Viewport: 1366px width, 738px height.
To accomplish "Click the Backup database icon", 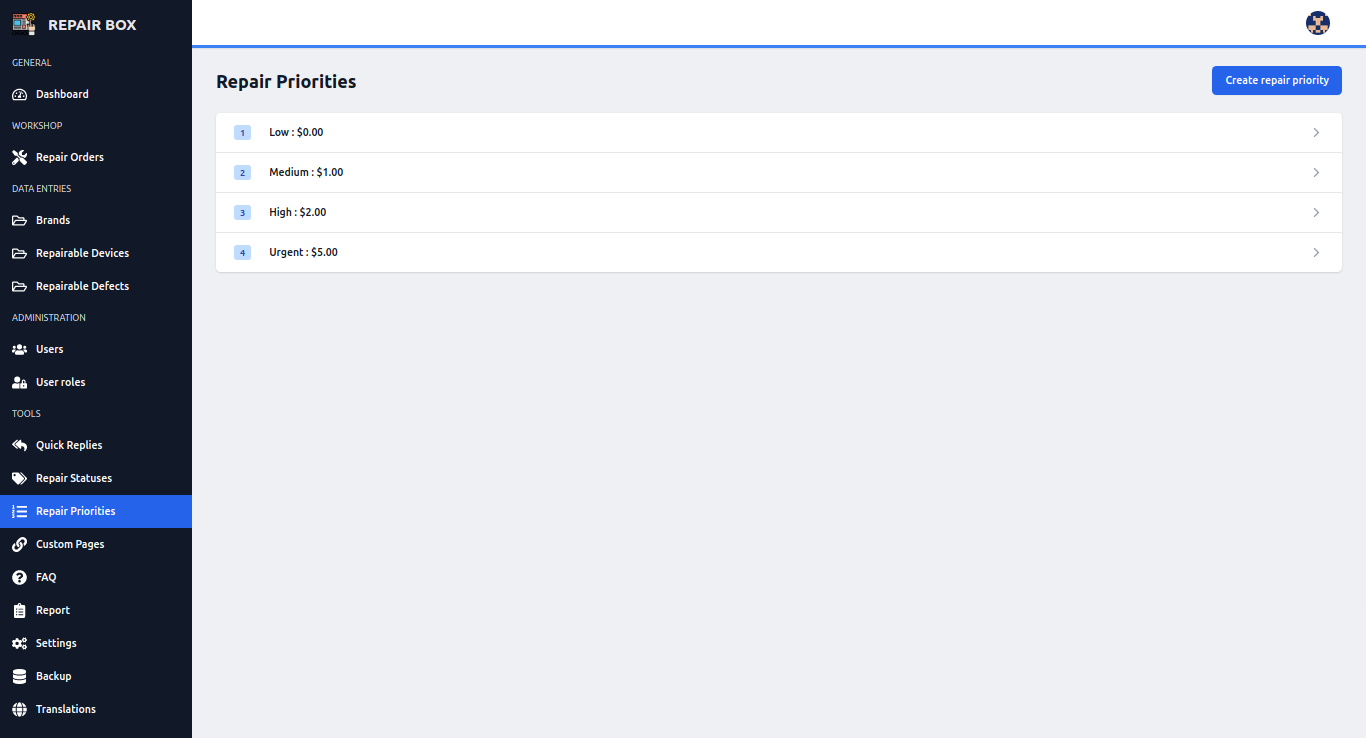I will [20, 676].
